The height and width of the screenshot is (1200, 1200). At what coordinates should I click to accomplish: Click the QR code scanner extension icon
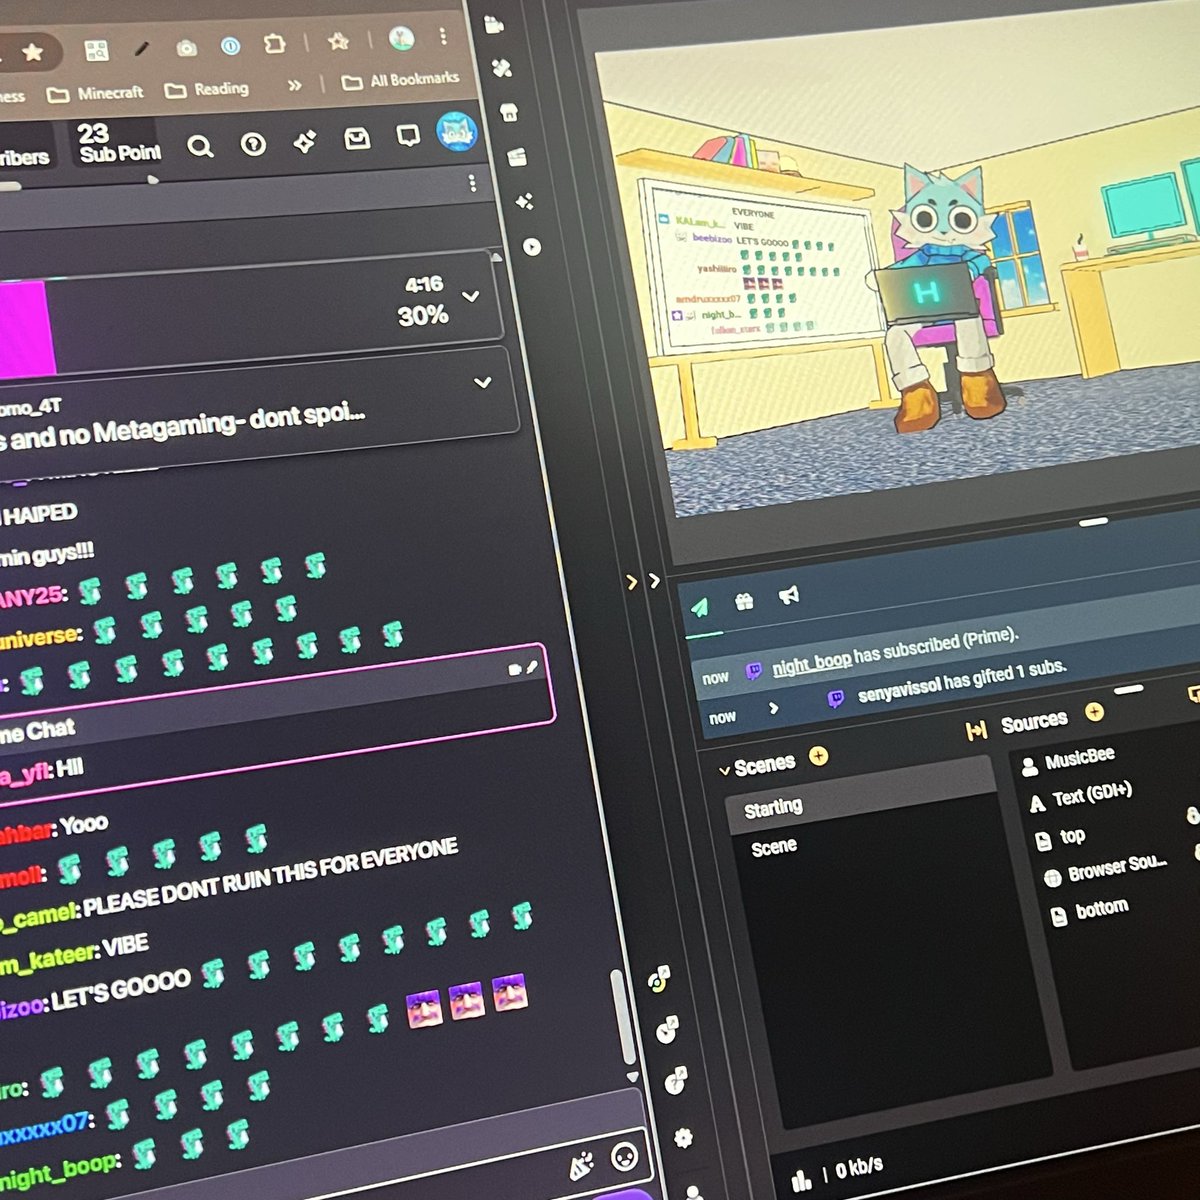(x=96, y=50)
